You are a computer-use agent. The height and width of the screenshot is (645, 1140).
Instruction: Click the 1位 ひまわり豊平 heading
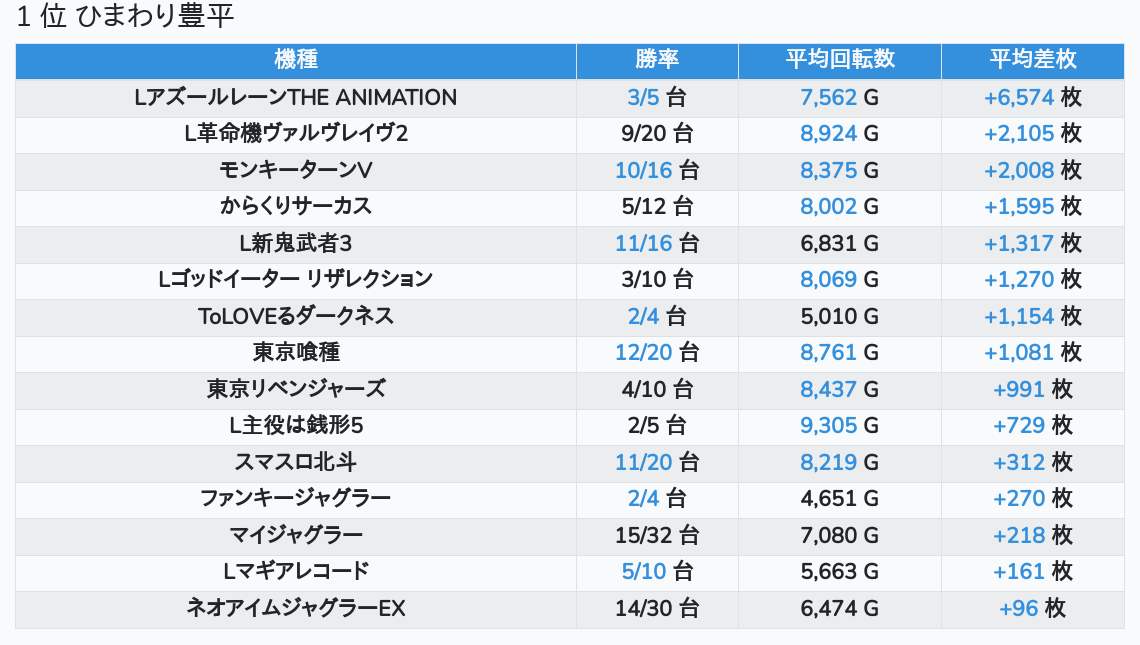(x=126, y=17)
